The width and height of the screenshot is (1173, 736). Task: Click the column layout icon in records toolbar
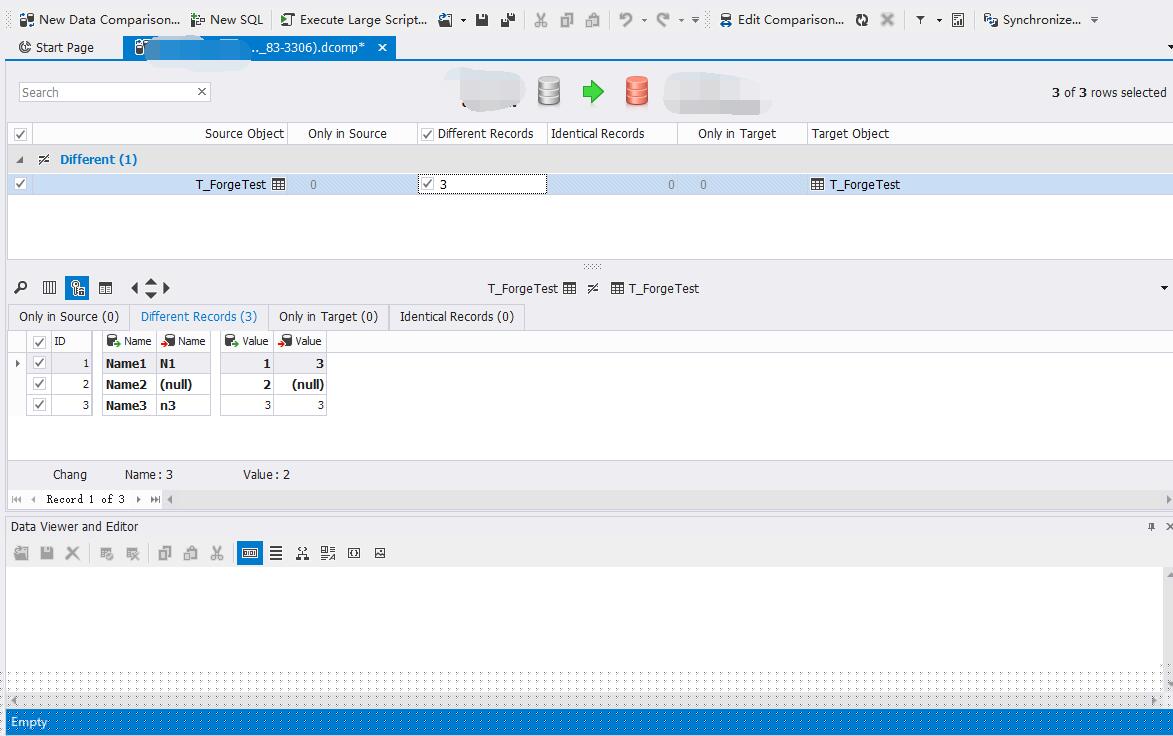[49, 288]
